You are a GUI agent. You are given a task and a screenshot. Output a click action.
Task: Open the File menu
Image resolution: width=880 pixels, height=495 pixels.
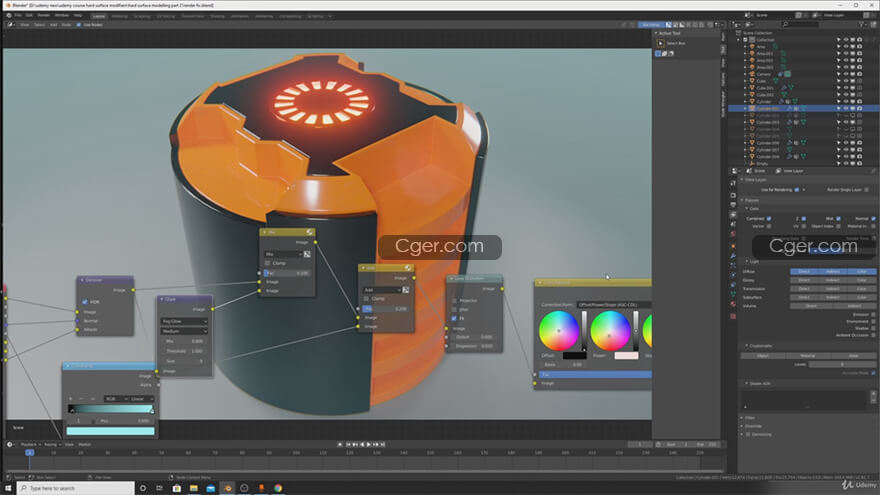[18, 16]
